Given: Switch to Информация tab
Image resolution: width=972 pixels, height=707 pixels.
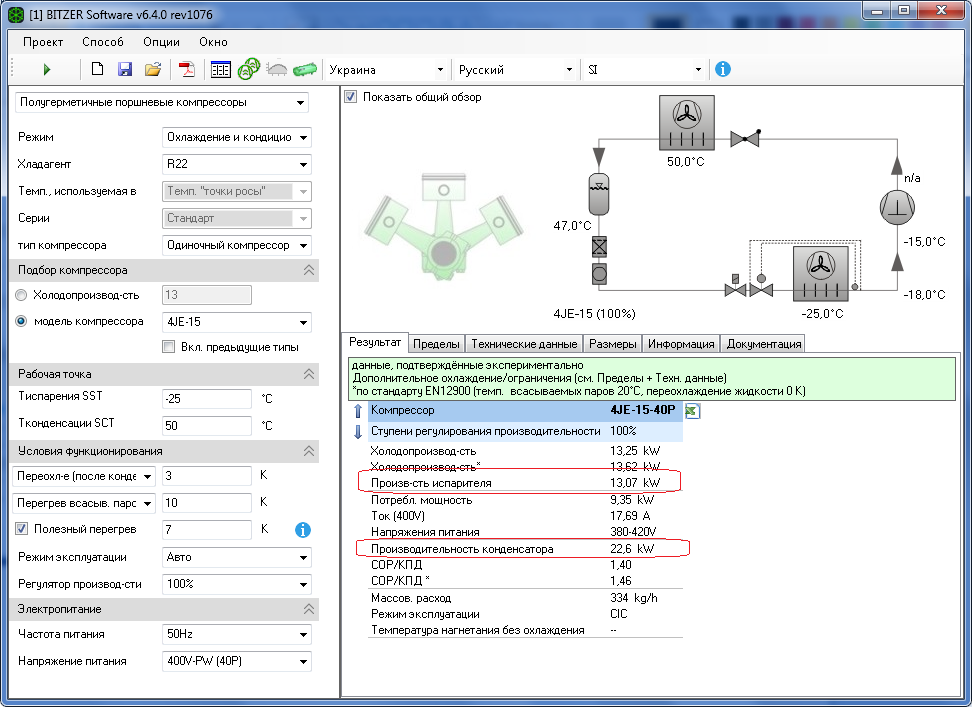Looking at the screenshot, I should 681,344.
